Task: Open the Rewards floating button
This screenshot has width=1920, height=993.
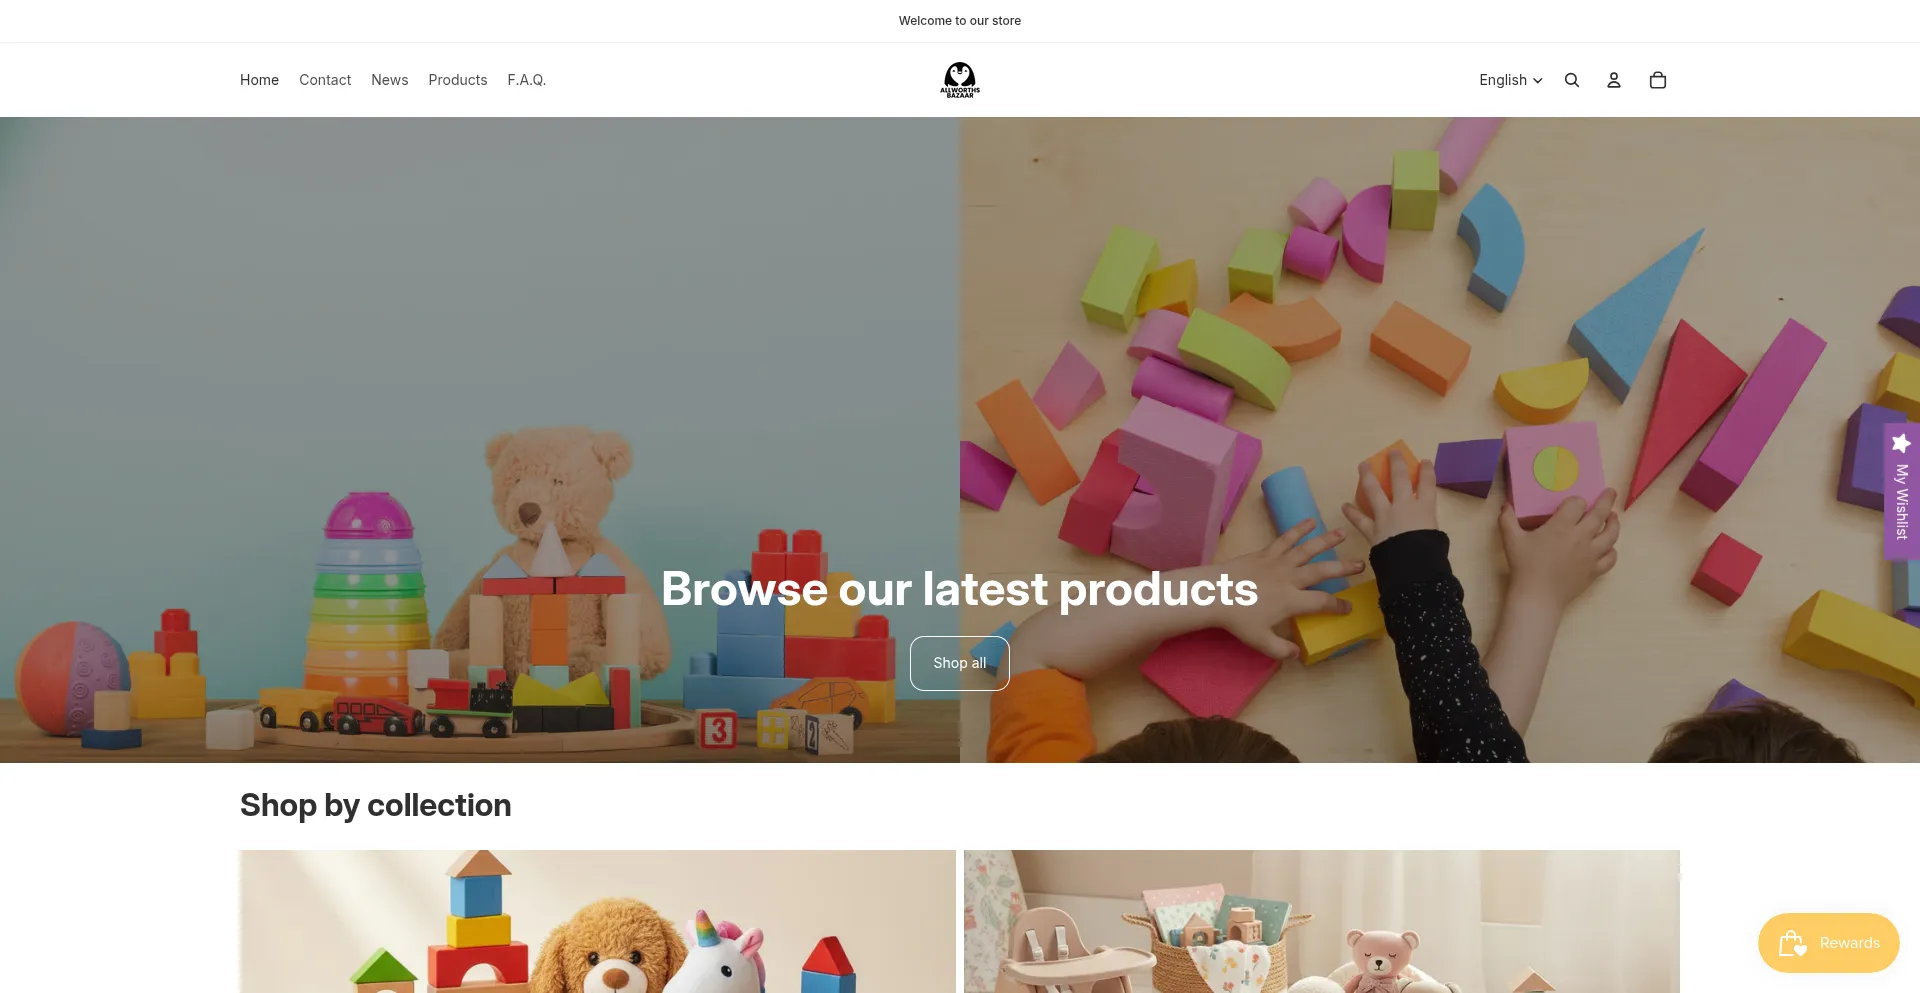Action: tap(1829, 943)
